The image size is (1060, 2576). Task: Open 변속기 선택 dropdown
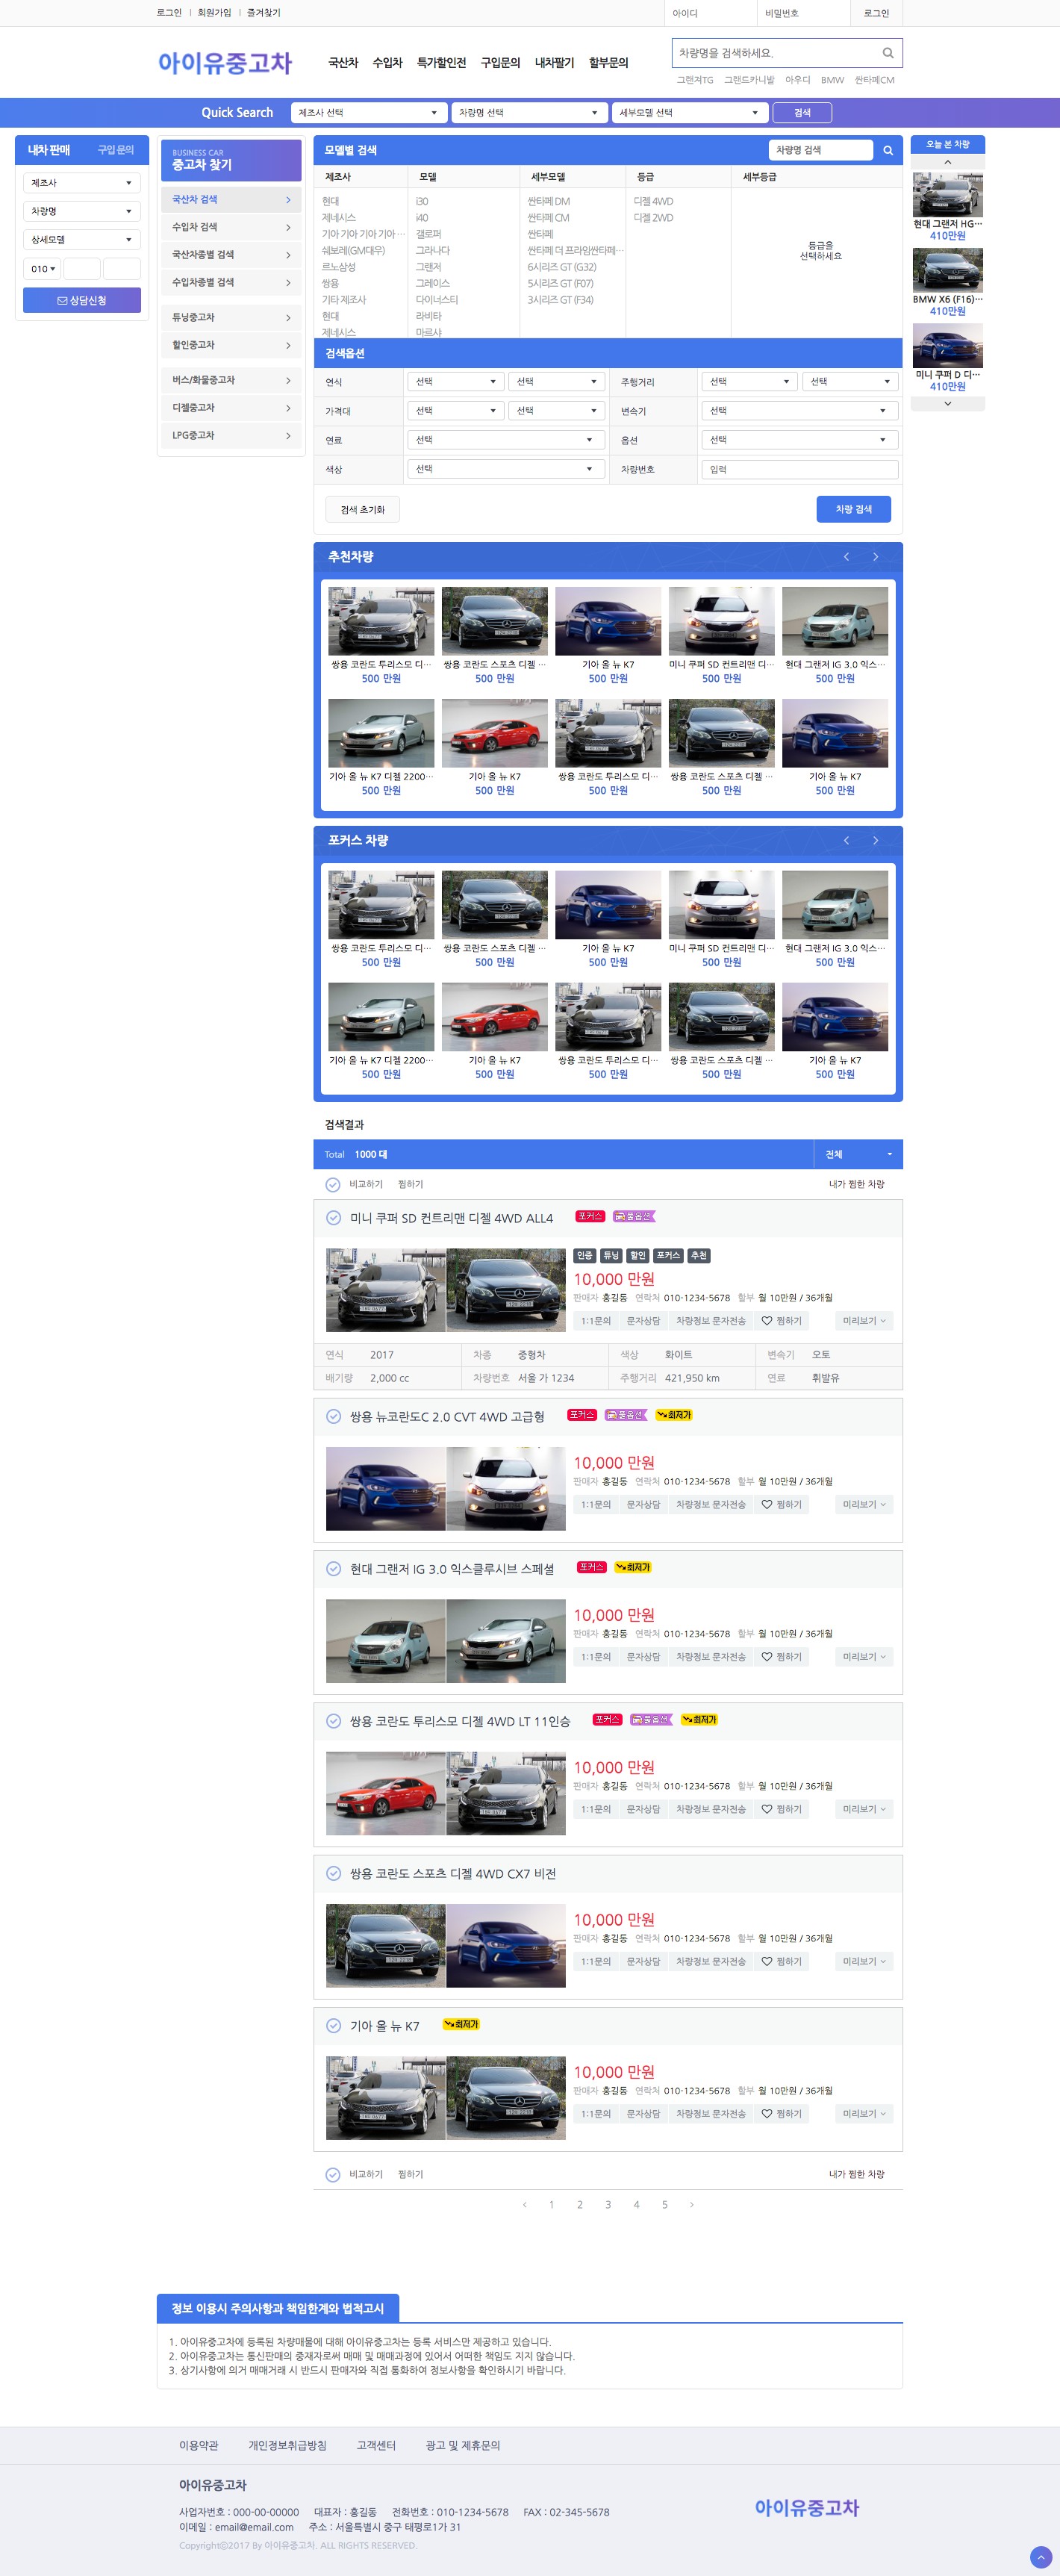pos(799,411)
